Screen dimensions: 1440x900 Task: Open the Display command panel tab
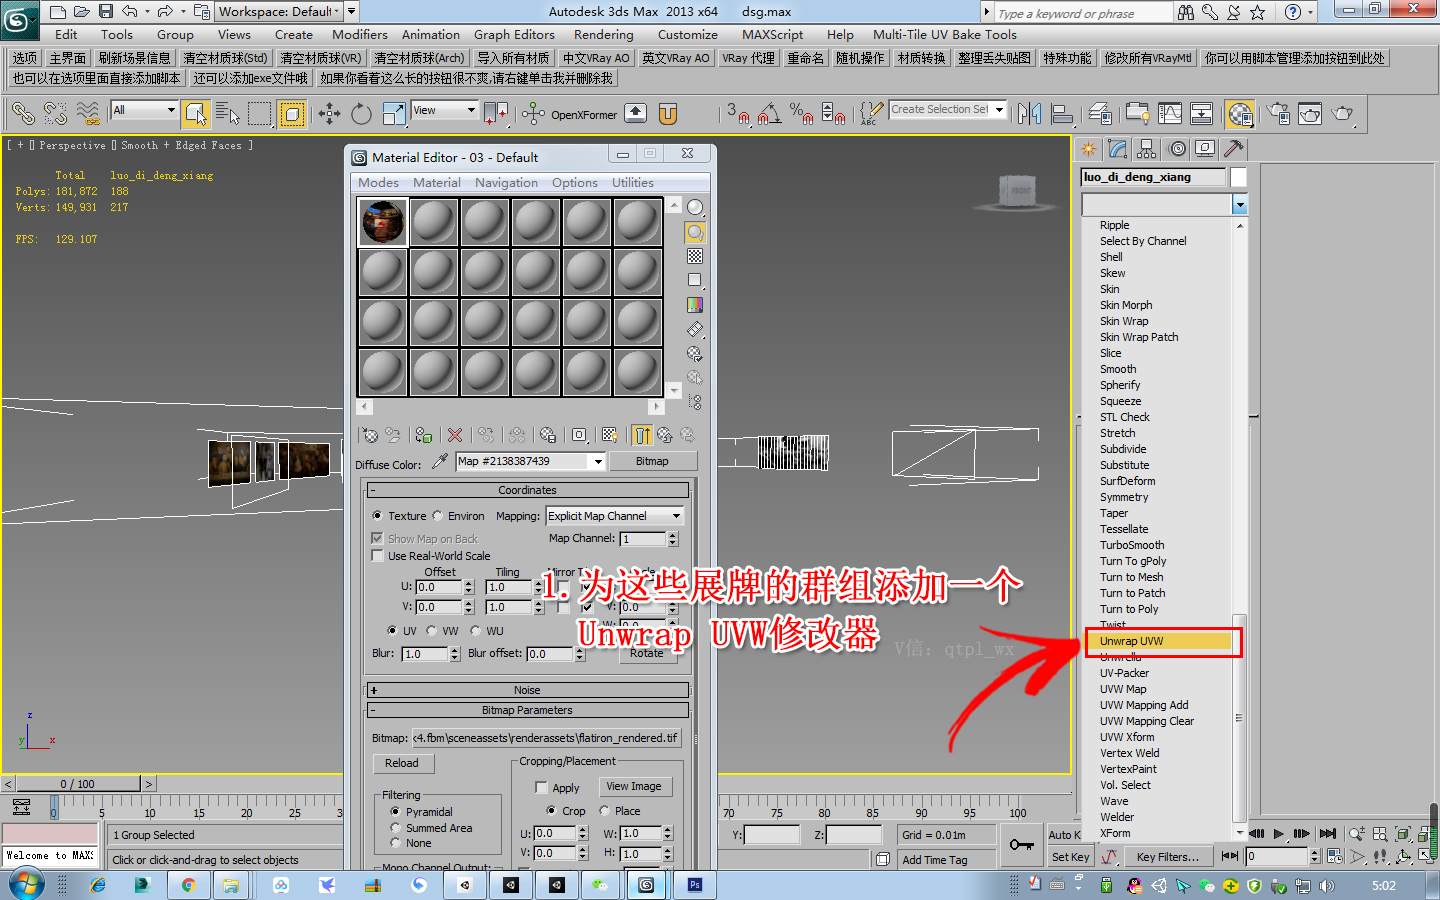coord(1205,149)
